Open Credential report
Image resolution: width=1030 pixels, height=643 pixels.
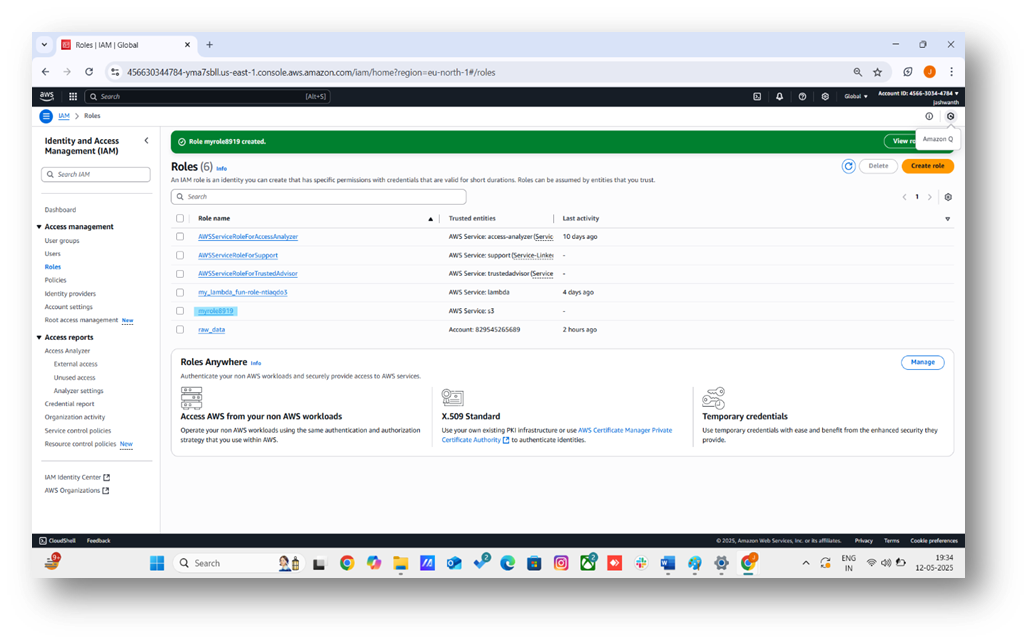(x=69, y=405)
